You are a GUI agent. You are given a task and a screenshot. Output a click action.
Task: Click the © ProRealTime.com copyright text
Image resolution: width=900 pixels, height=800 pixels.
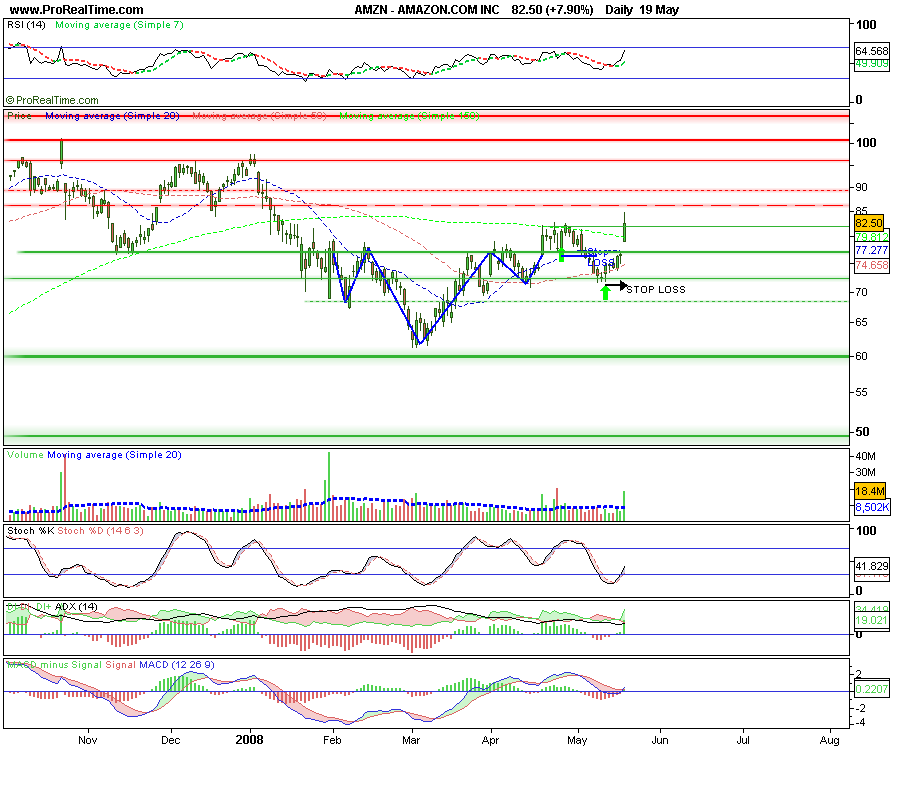52,100
